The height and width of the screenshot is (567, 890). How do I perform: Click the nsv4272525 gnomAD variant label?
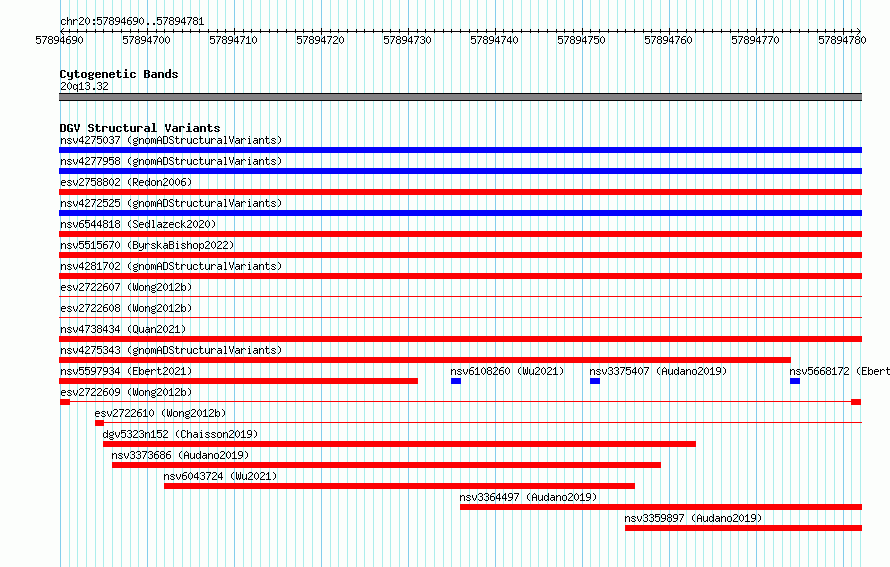coord(171,203)
